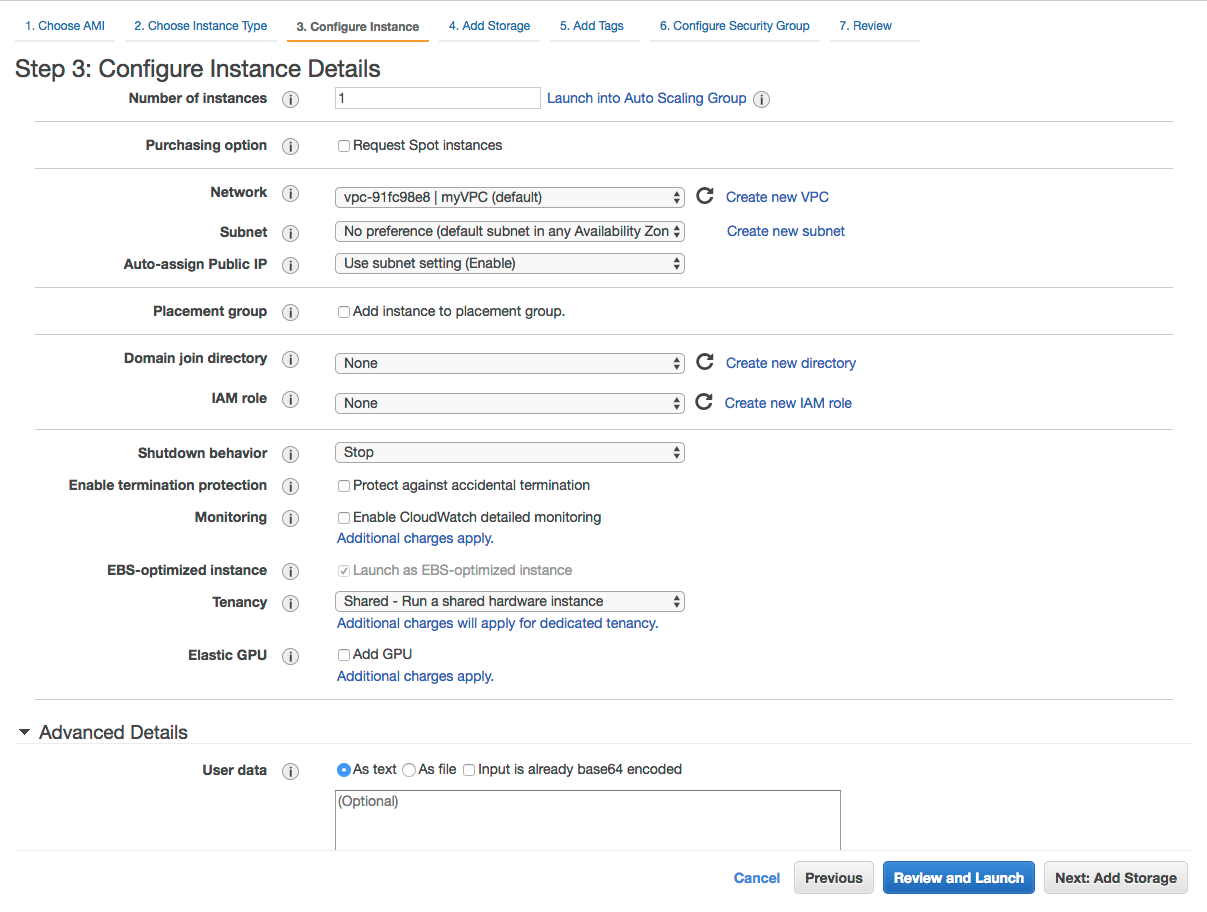
Task: Toggle Launch as EBS-optimized instance checkbox
Action: pos(344,571)
